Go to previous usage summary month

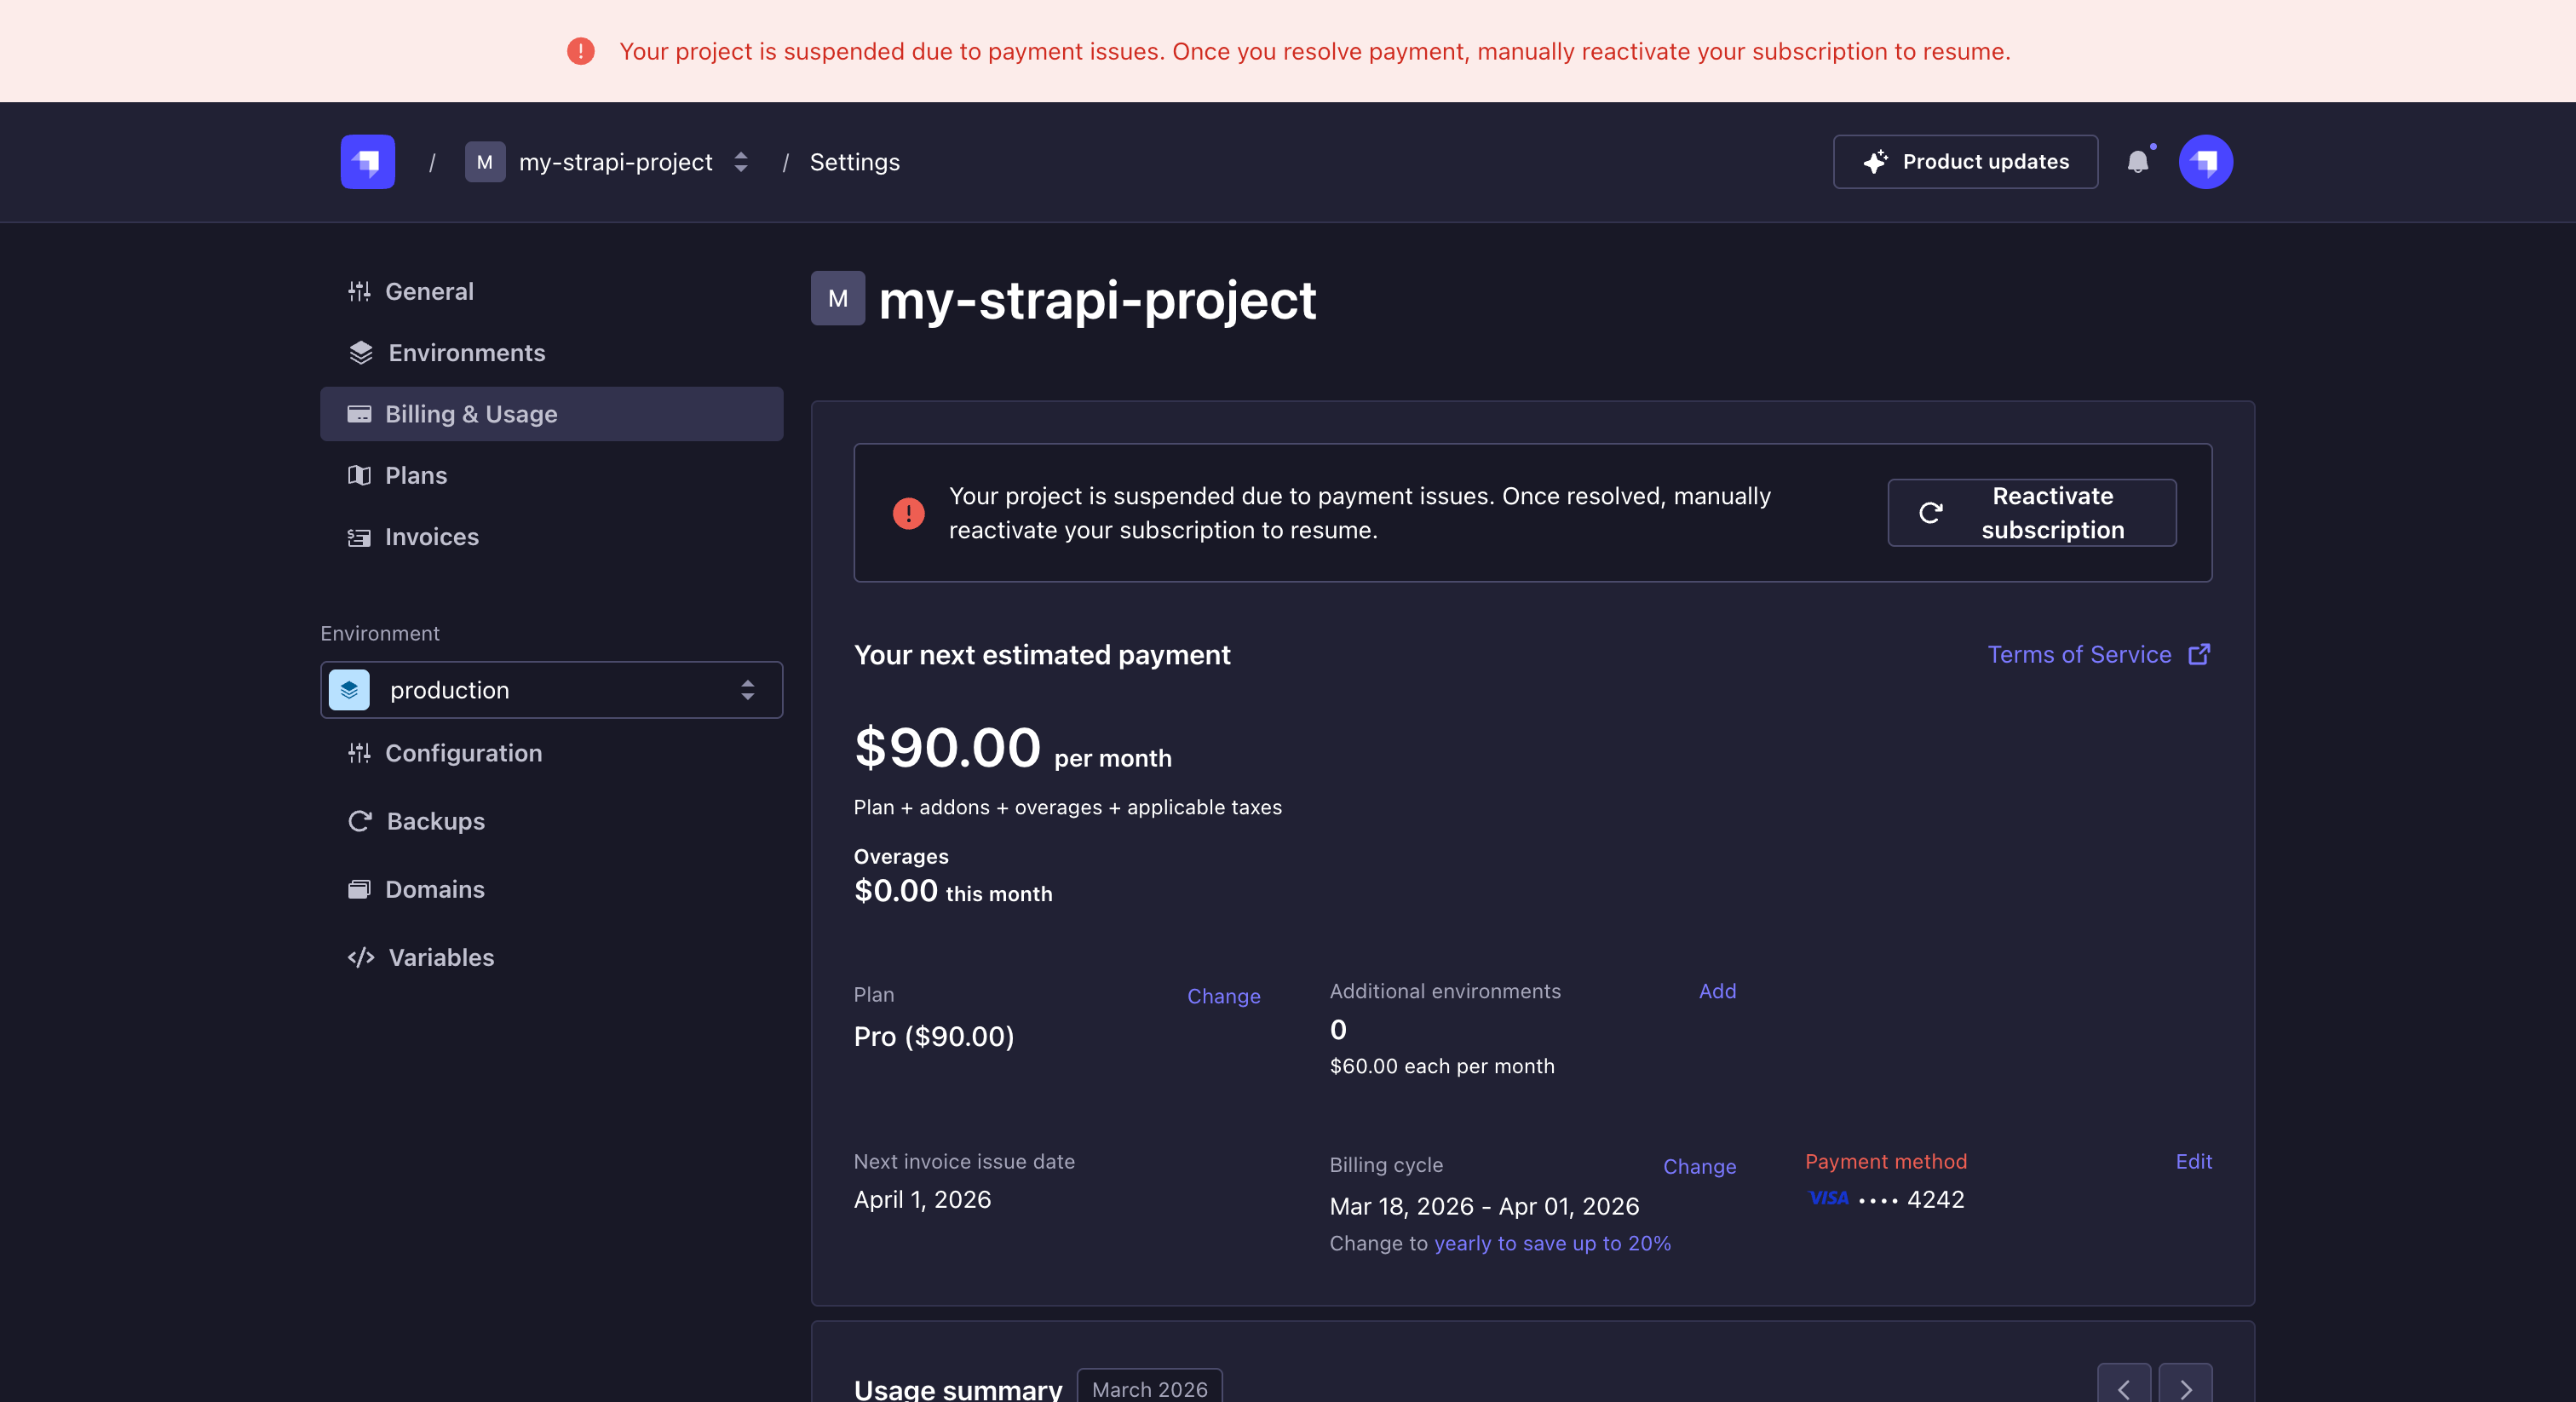click(x=2123, y=1388)
